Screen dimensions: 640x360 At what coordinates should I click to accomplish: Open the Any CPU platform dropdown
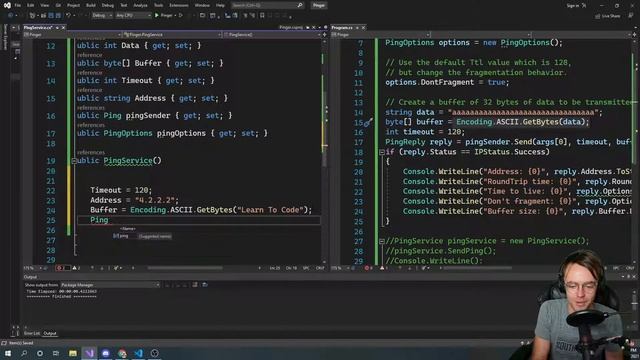(133, 16)
